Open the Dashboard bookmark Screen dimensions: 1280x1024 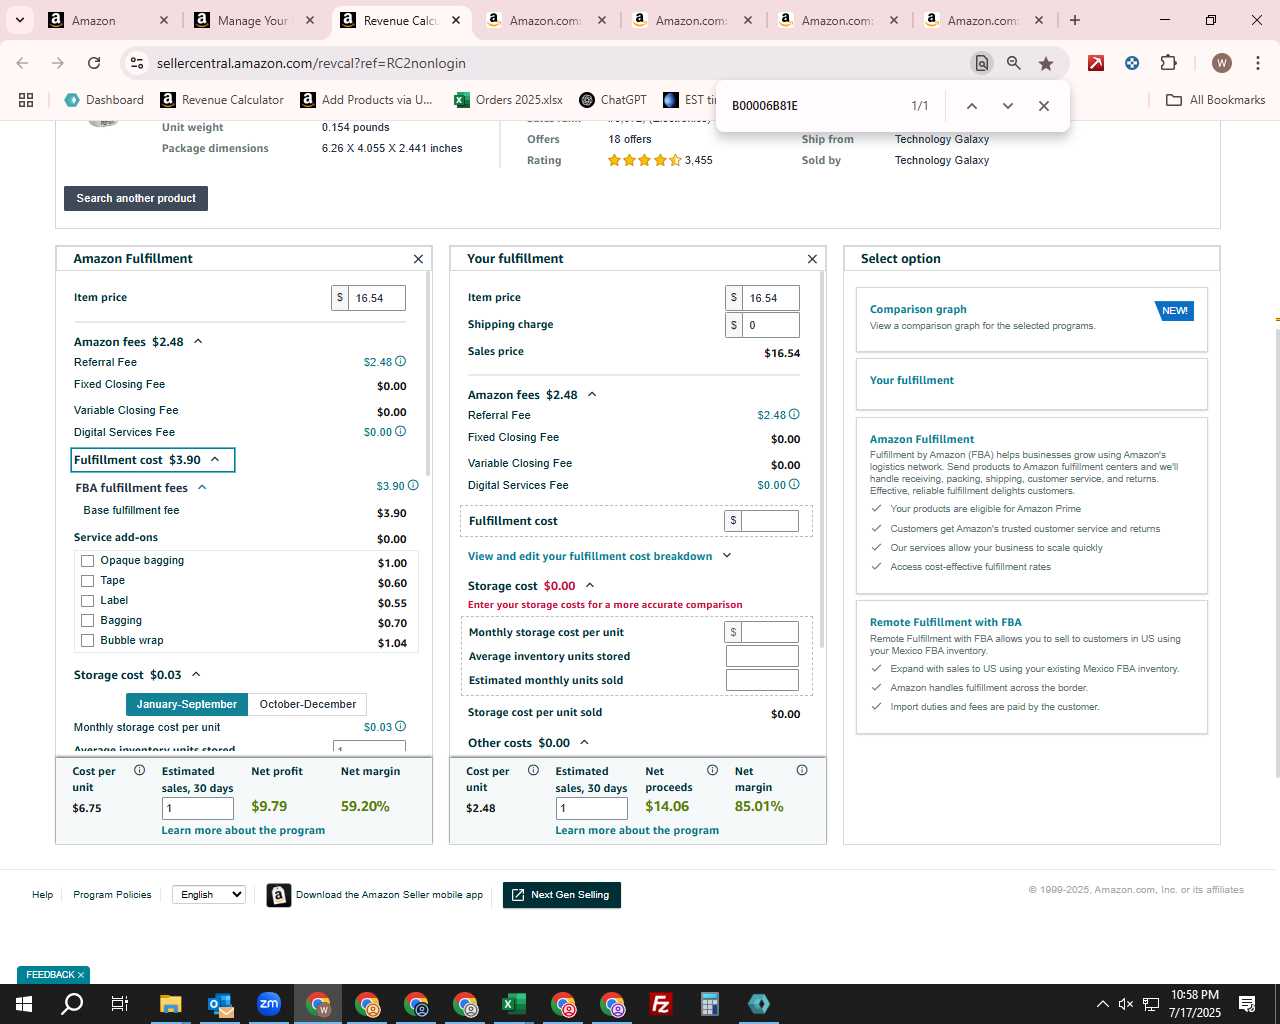pos(105,100)
